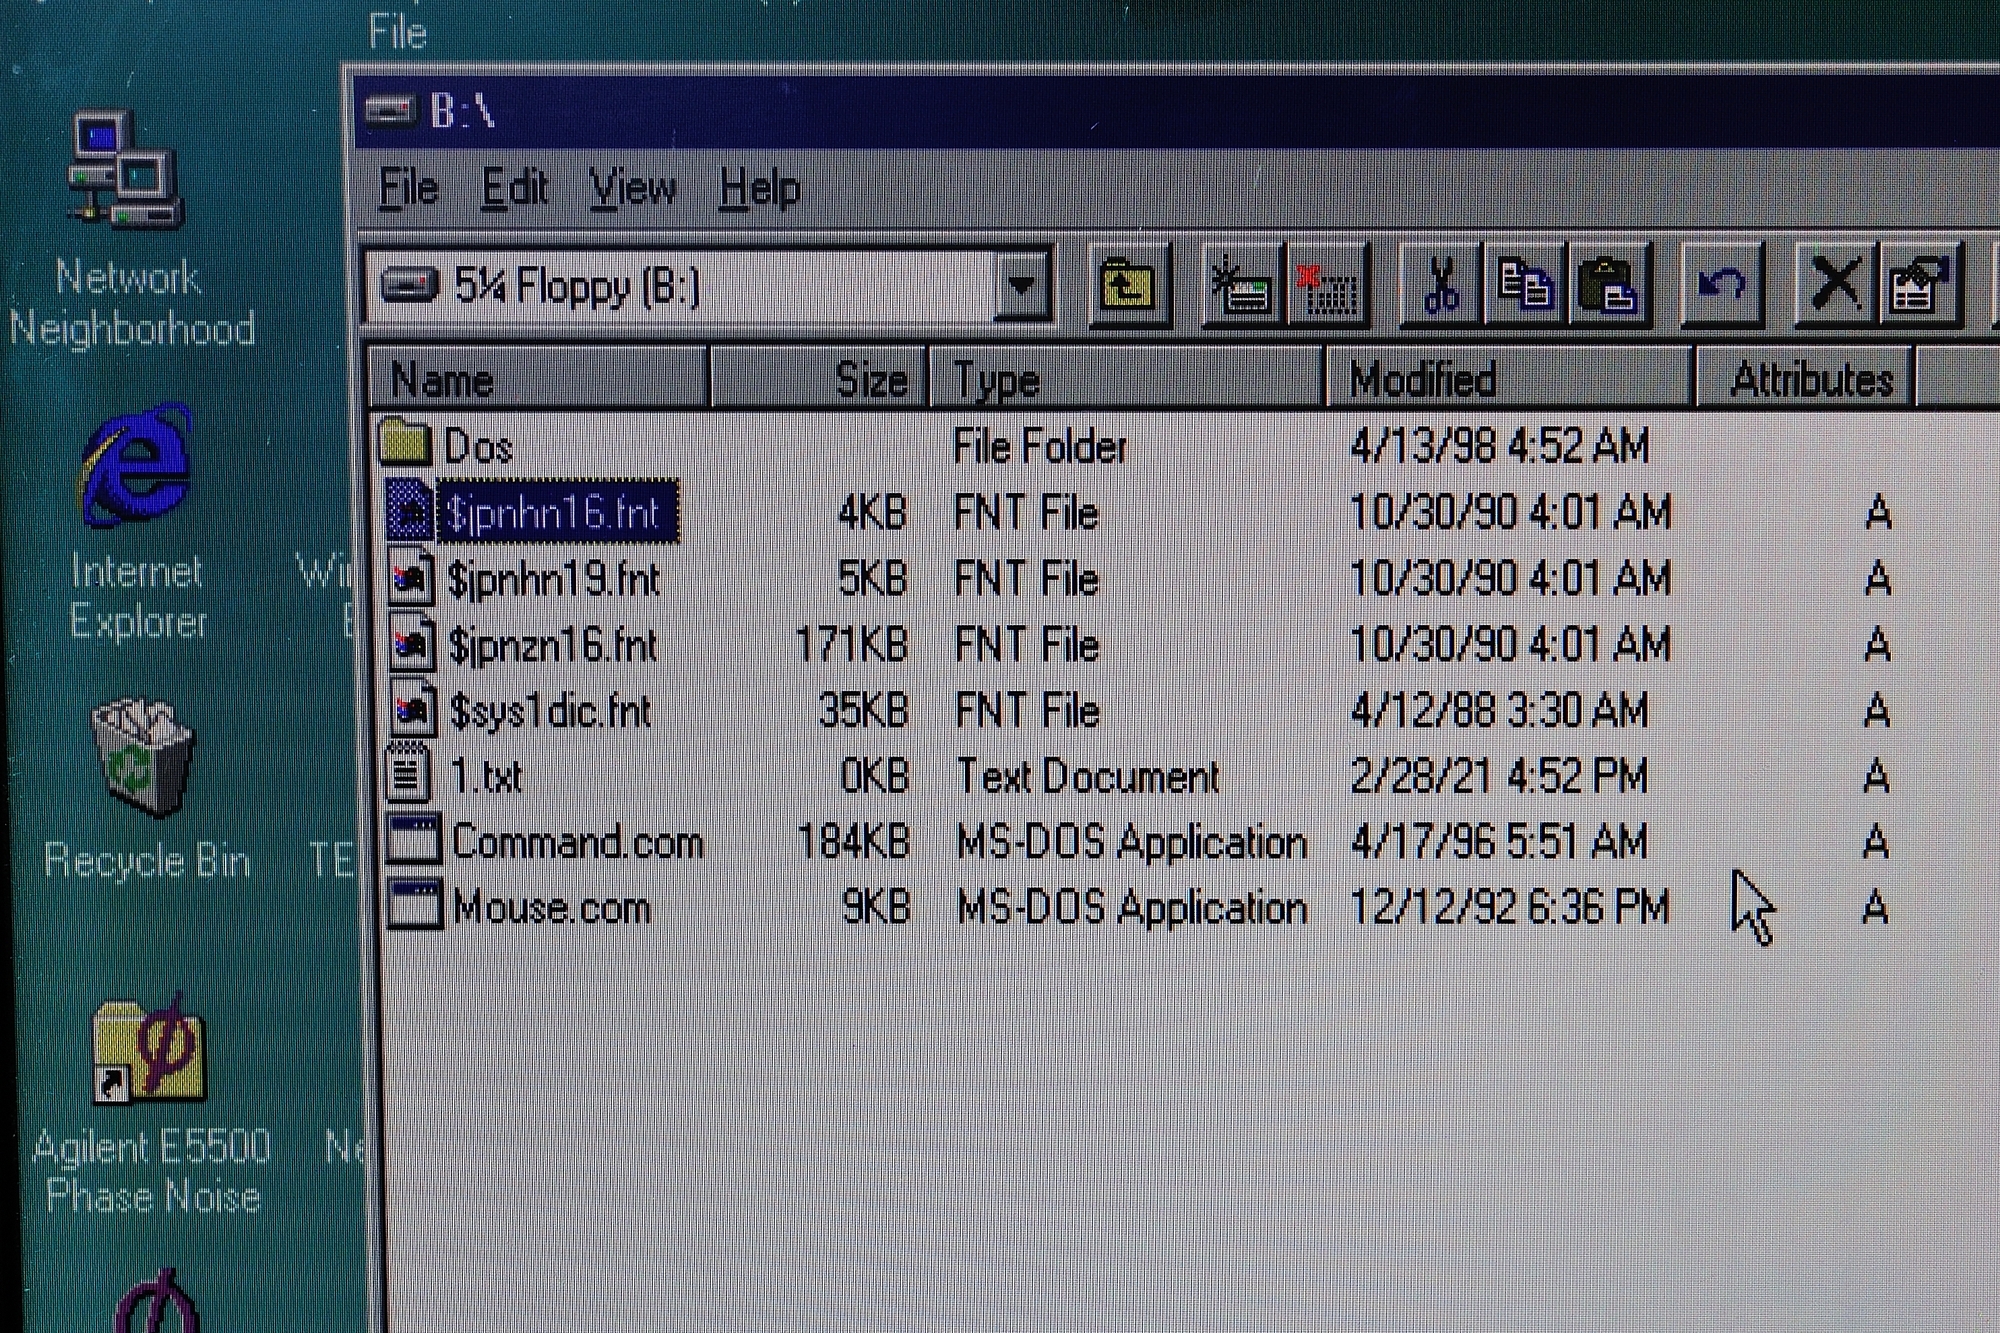Click the Delete X toolbar icon
Image resolution: width=2000 pixels, height=1333 pixels.
pos(1835,286)
